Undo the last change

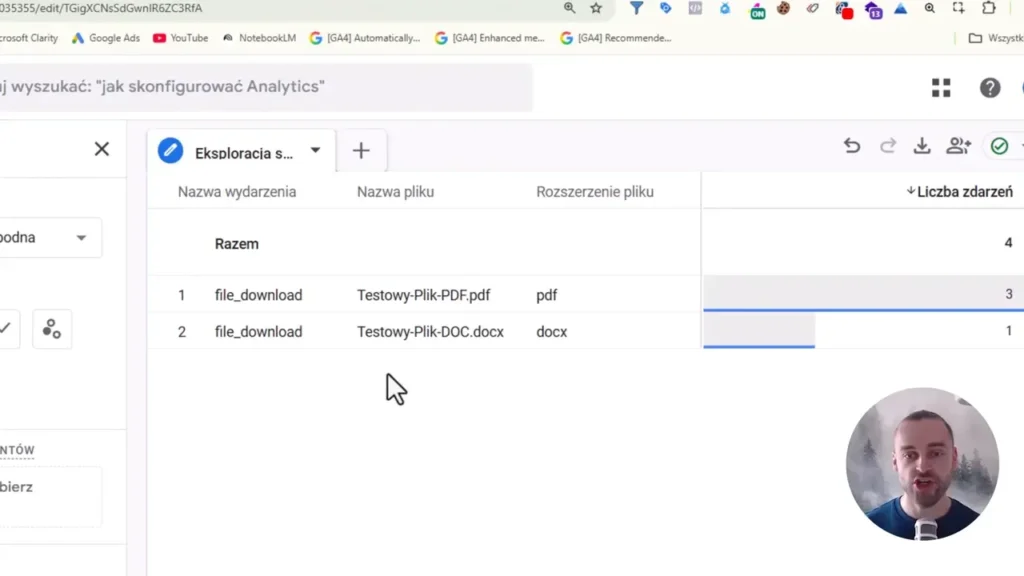[x=852, y=146]
